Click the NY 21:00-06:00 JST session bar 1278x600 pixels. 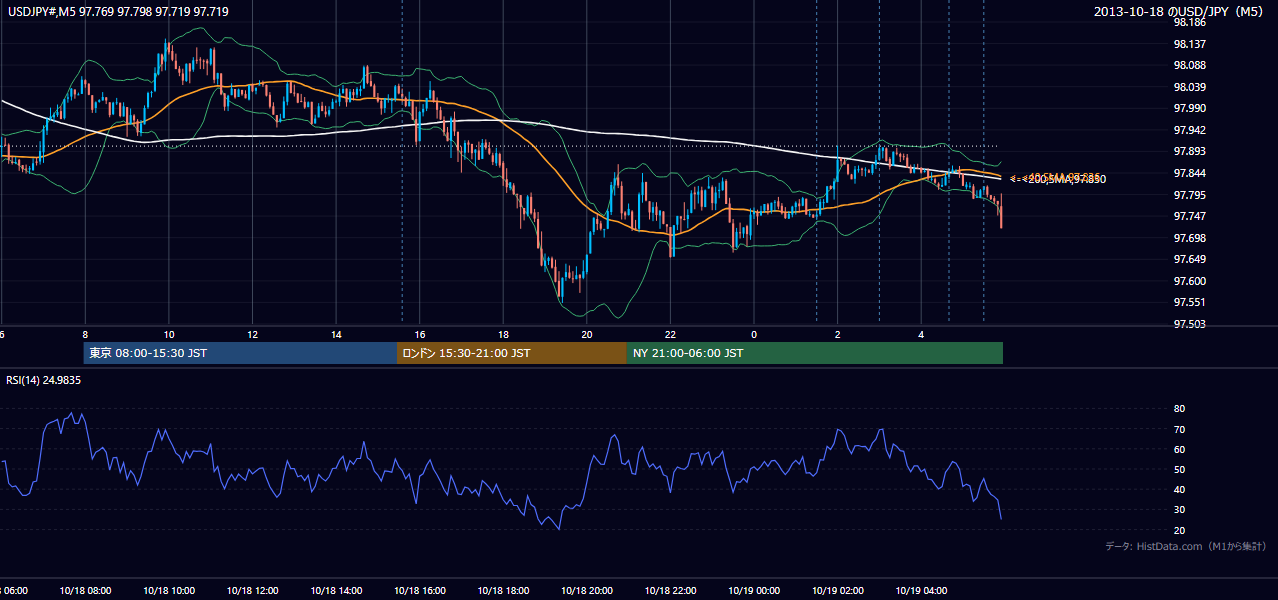814,353
